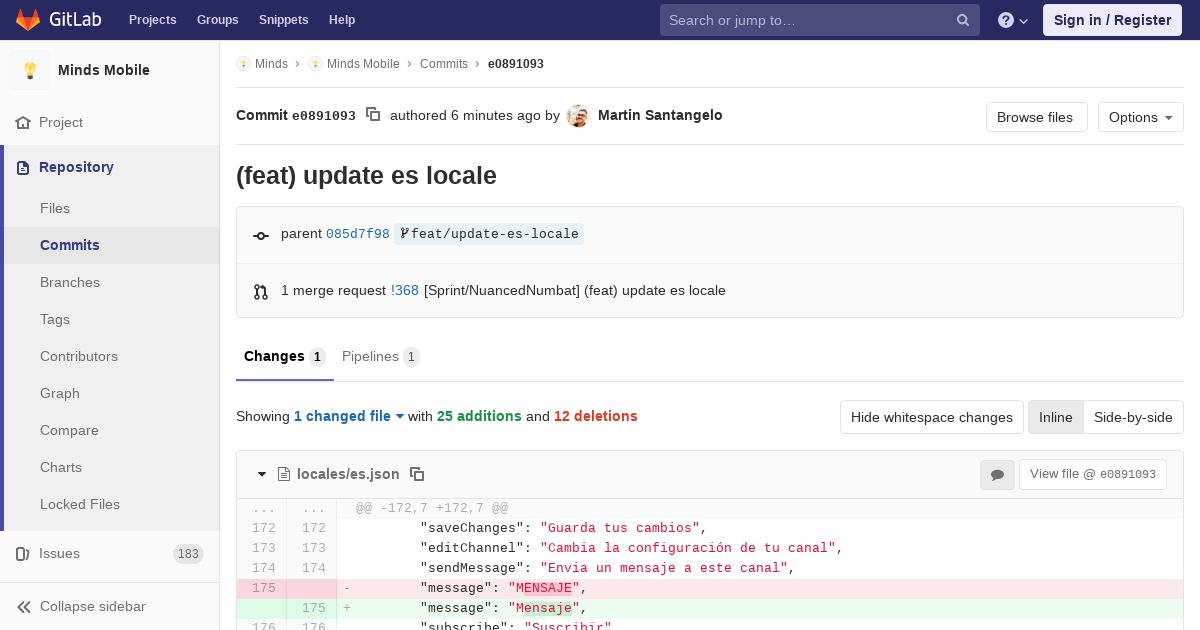Click the branch icon before feat/update-es-locale
This screenshot has height=630, width=1200.
(x=404, y=234)
